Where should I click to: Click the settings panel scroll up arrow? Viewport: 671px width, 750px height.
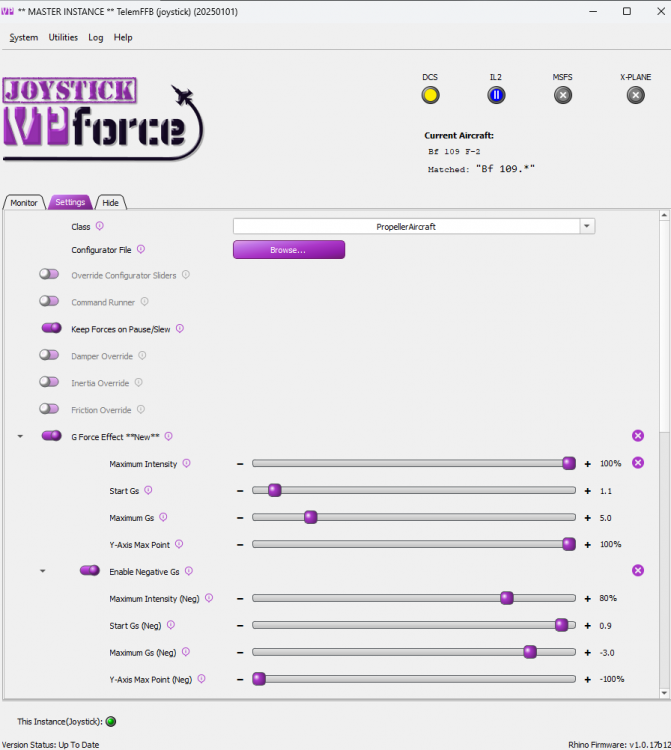664,216
